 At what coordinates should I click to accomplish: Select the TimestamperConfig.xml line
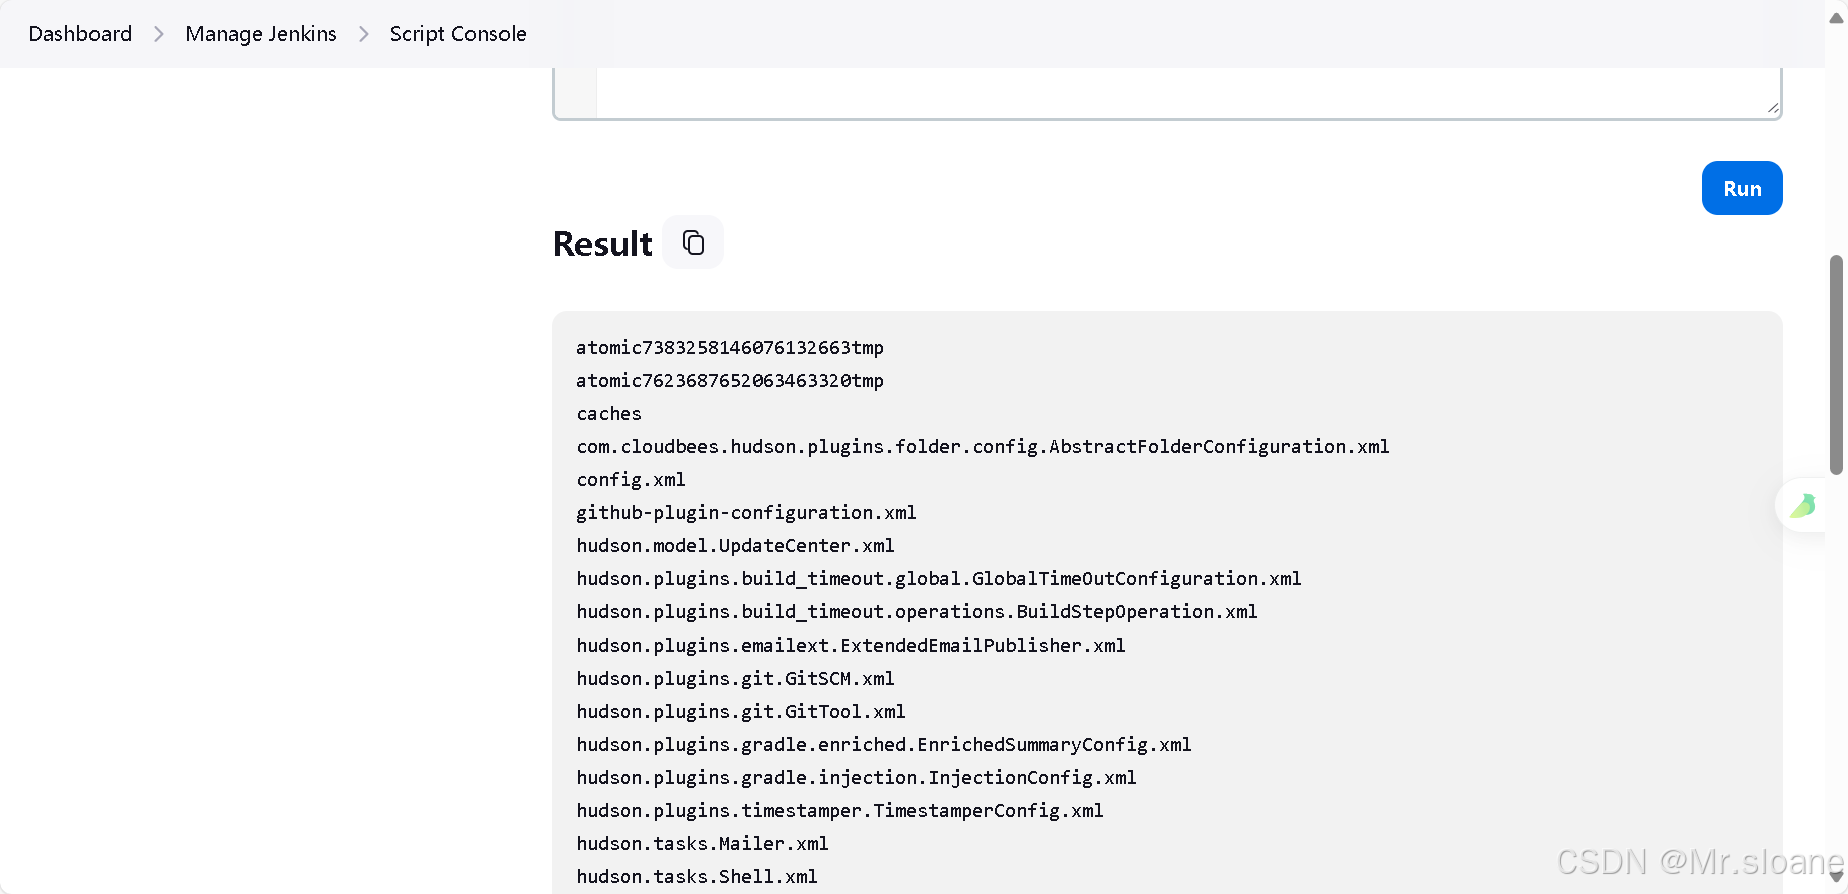pyautogui.click(x=840, y=811)
